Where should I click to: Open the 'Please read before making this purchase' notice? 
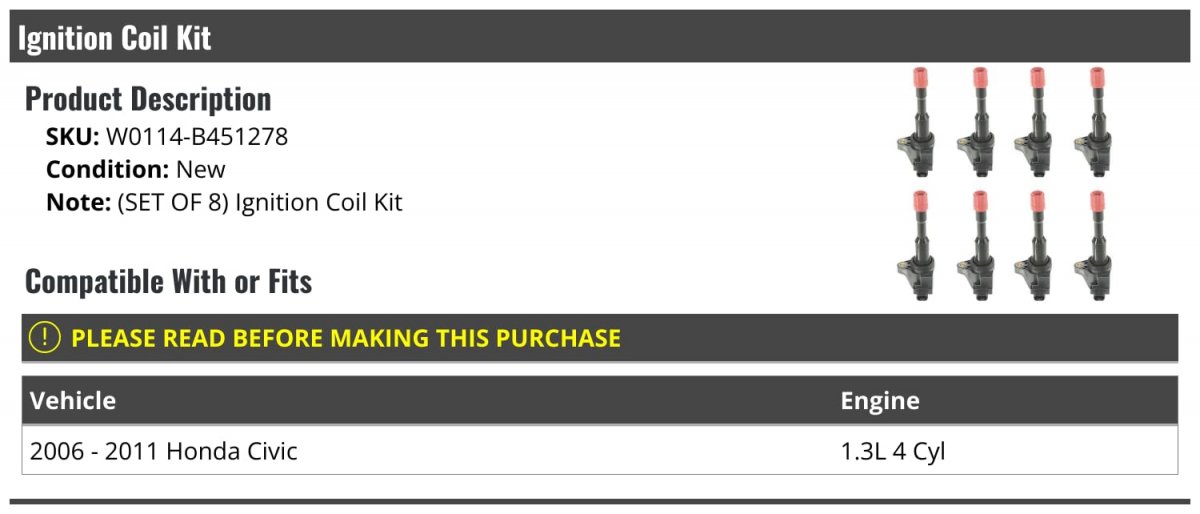click(345, 338)
